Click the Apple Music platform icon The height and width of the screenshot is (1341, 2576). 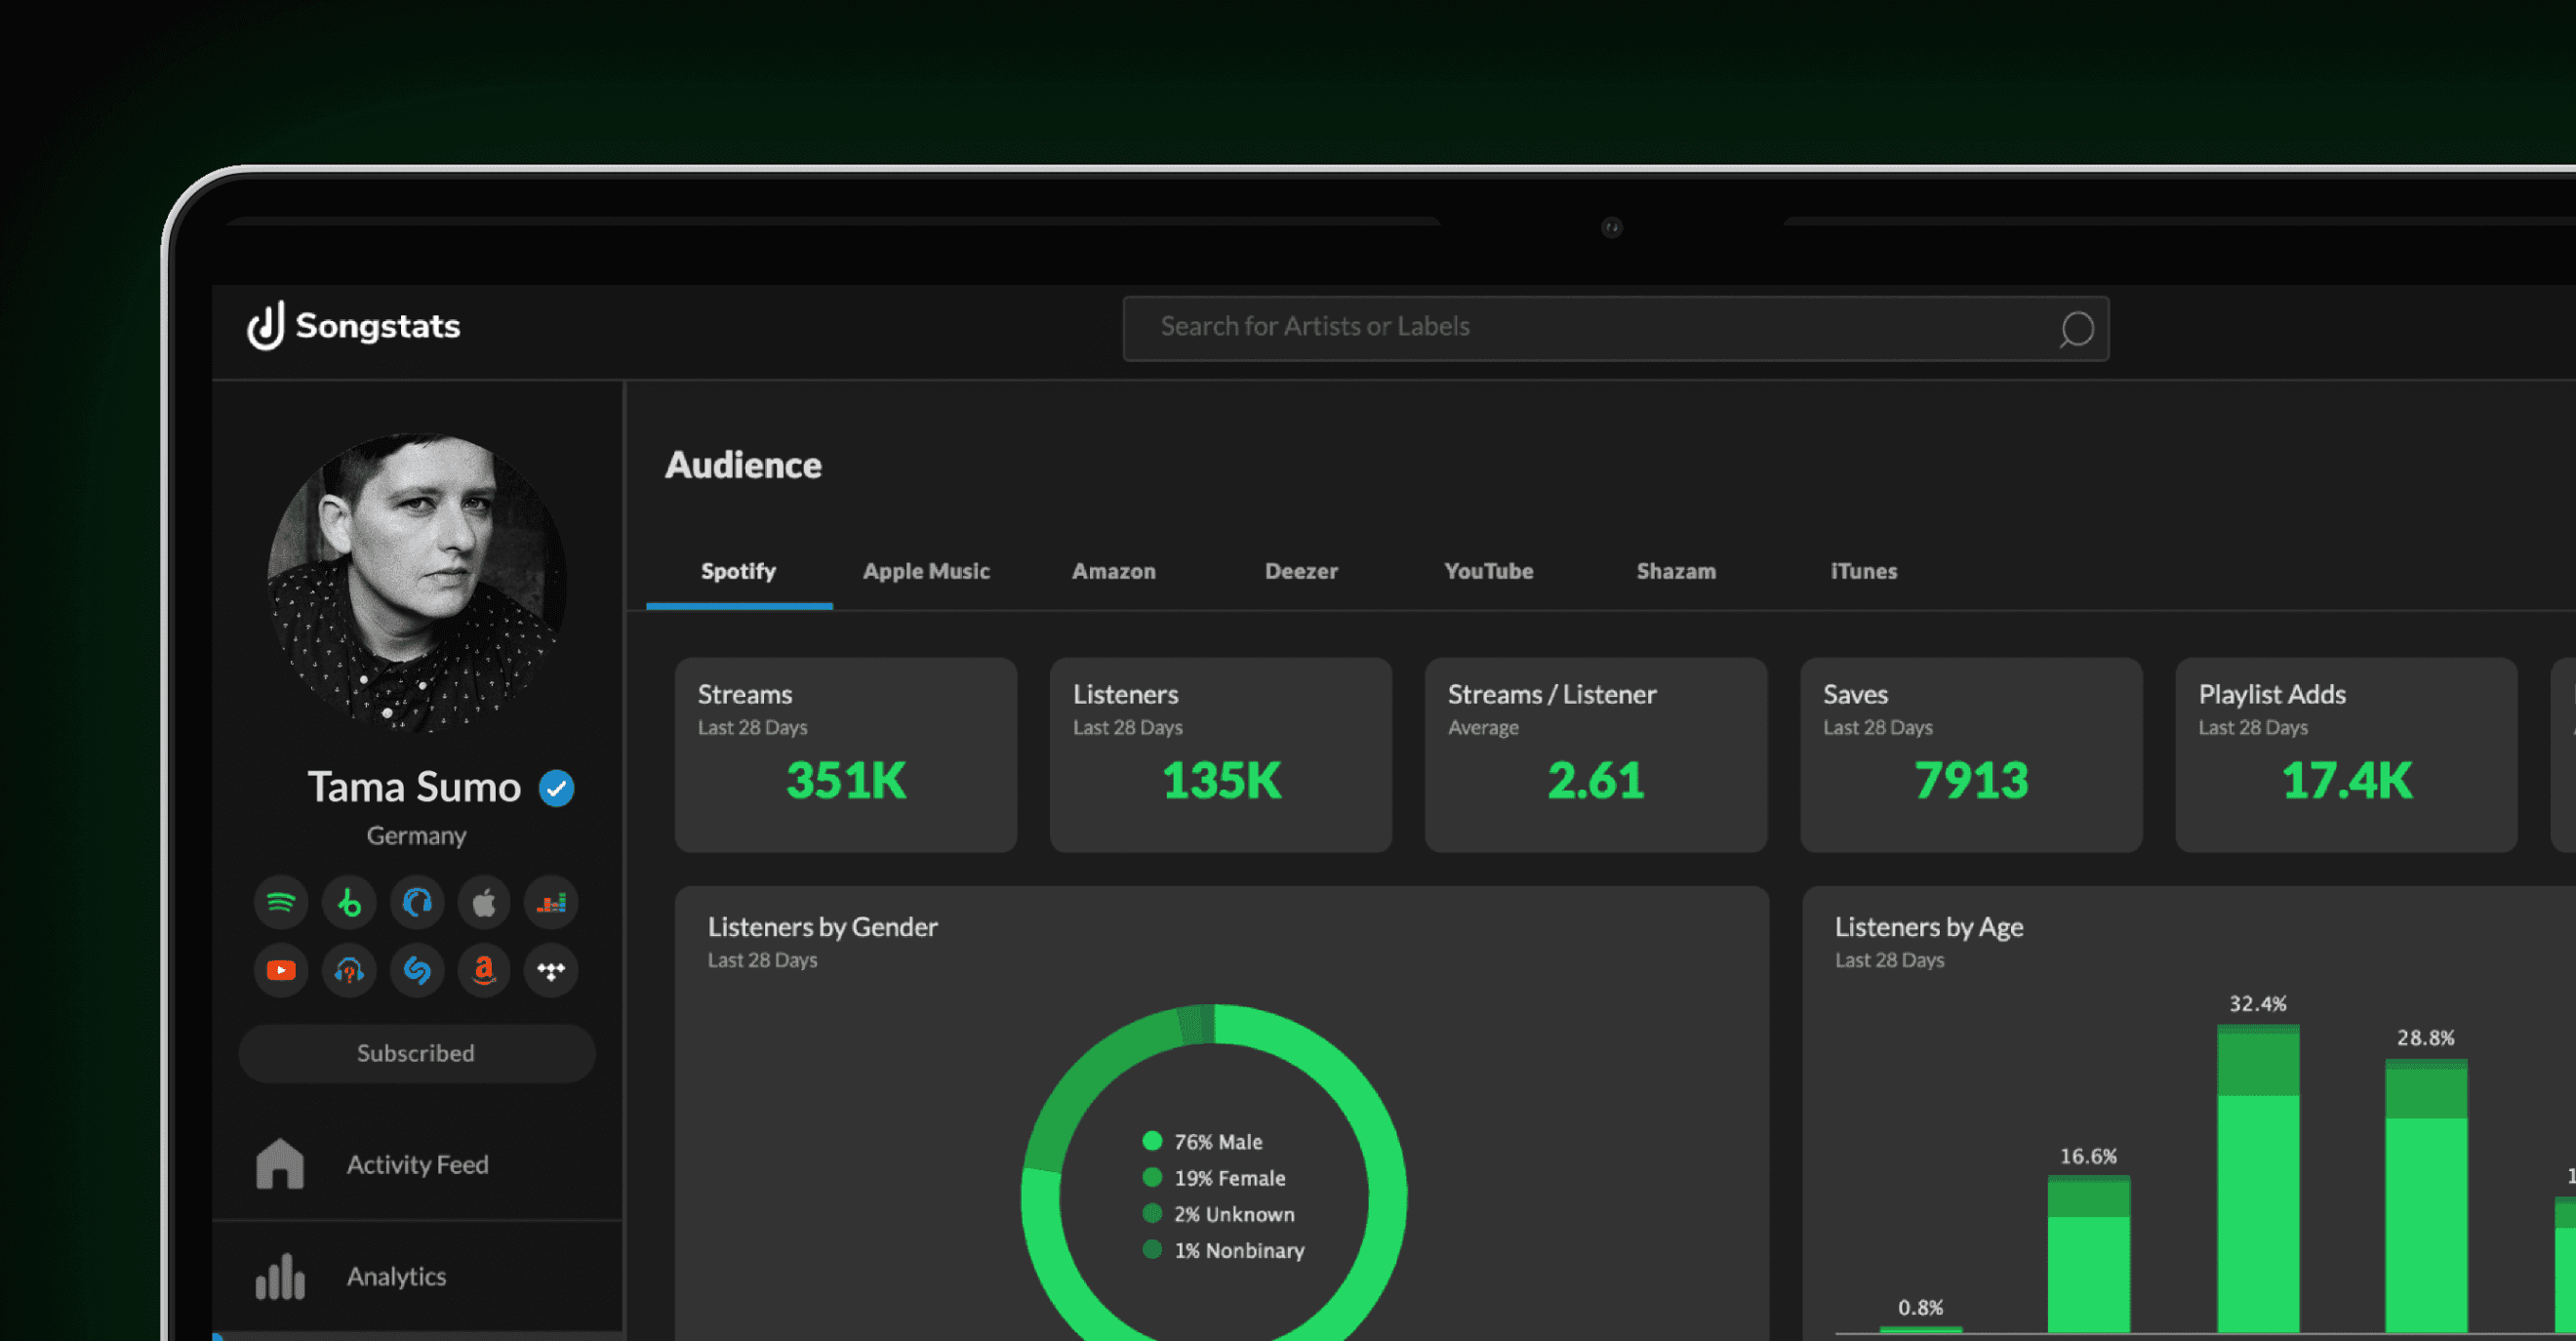(484, 903)
